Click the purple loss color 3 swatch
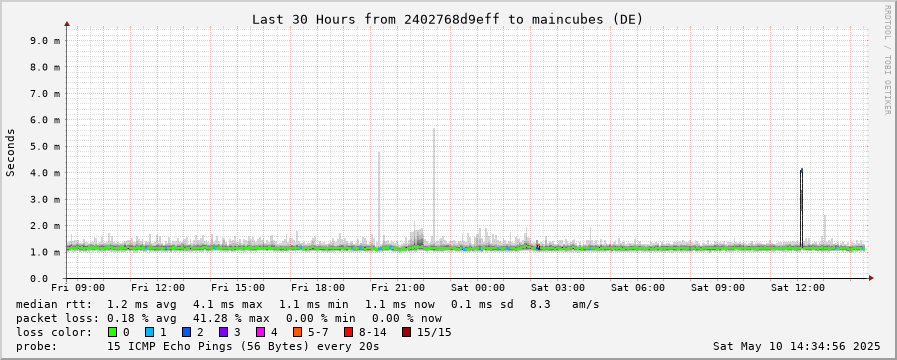897x360 pixels. pos(223,332)
